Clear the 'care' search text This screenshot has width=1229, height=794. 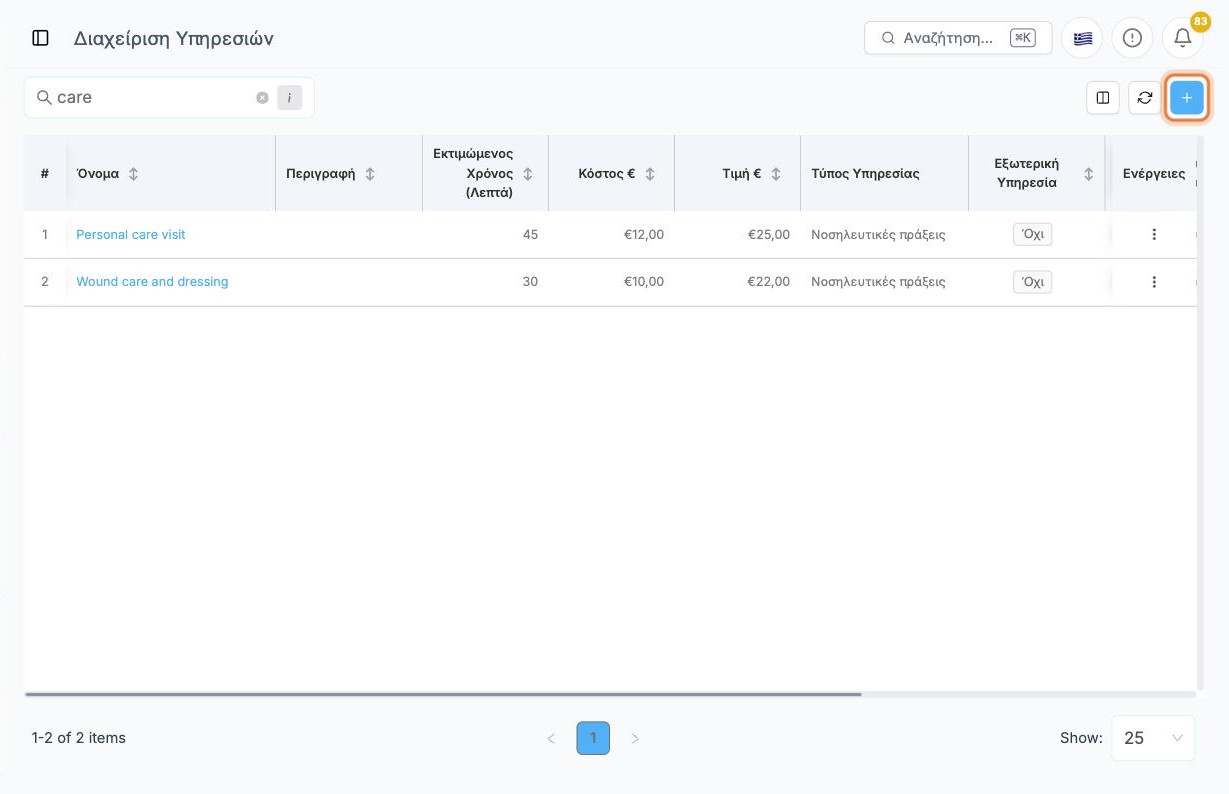[x=262, y=98]
